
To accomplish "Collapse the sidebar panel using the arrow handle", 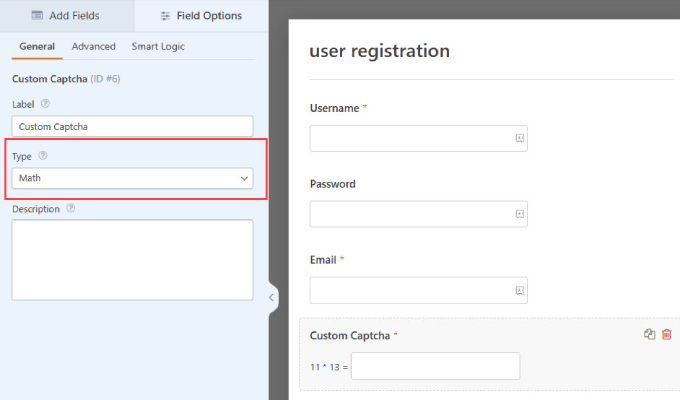I will click(272, 297).
